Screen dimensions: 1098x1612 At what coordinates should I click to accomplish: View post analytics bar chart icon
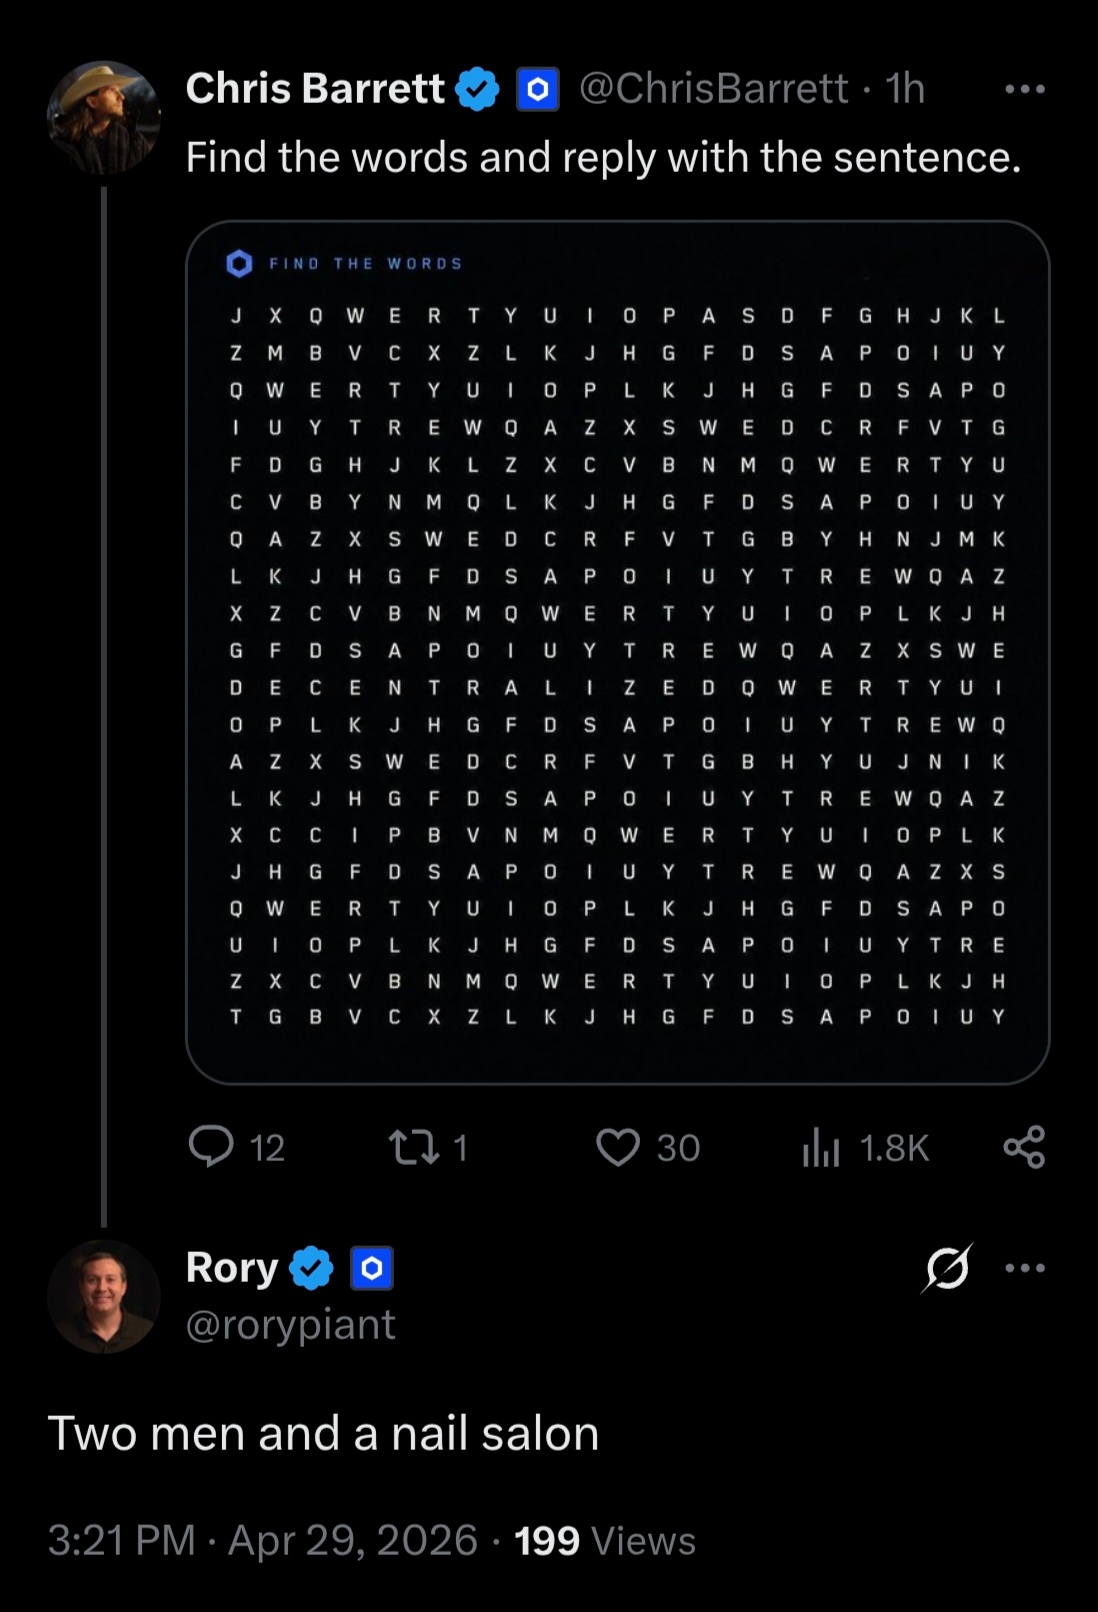[820, 1148]
